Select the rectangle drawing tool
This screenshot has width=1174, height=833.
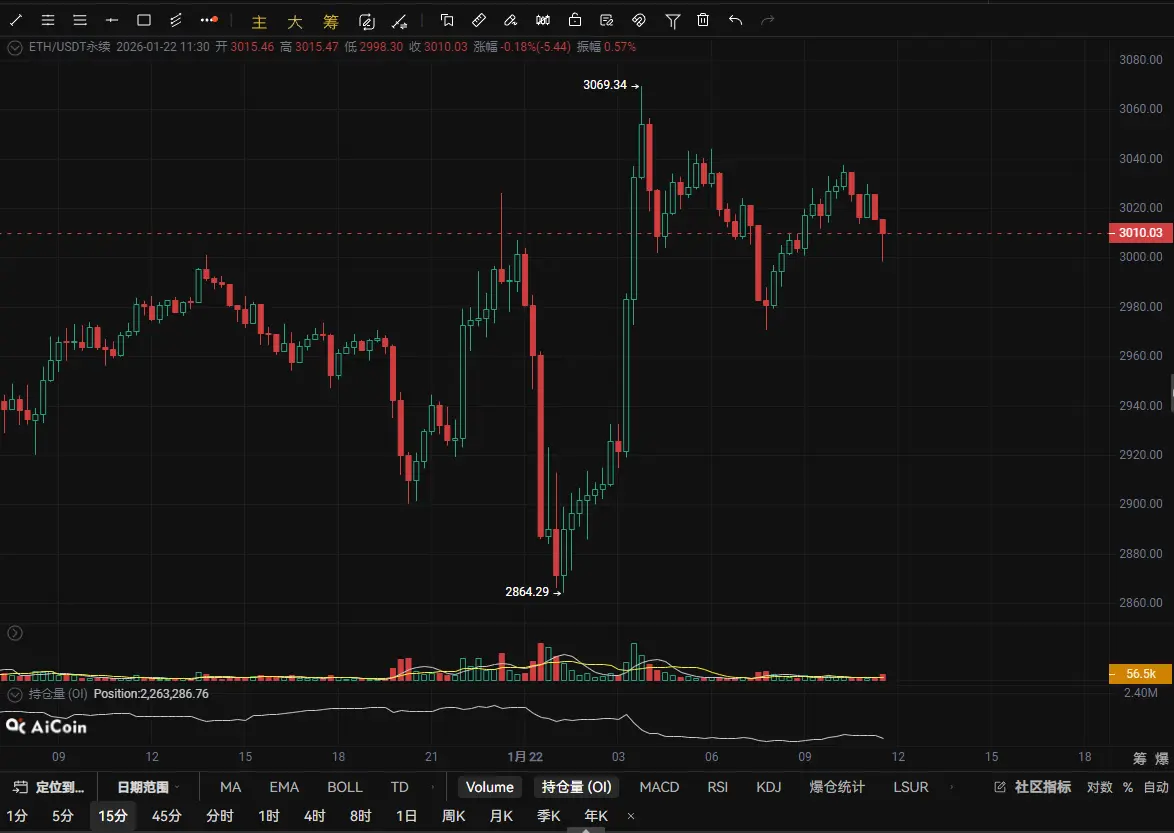pyautogui.click(x=144, y=20)
